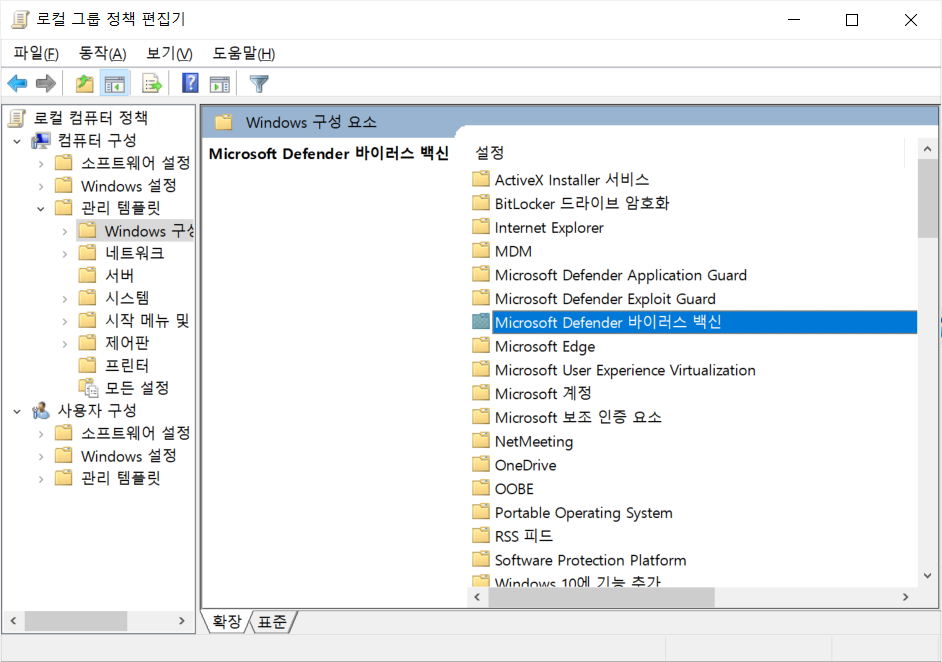Click the list pane right scroll arrow
Screen dimensions: 942x662
coord(905,597)
